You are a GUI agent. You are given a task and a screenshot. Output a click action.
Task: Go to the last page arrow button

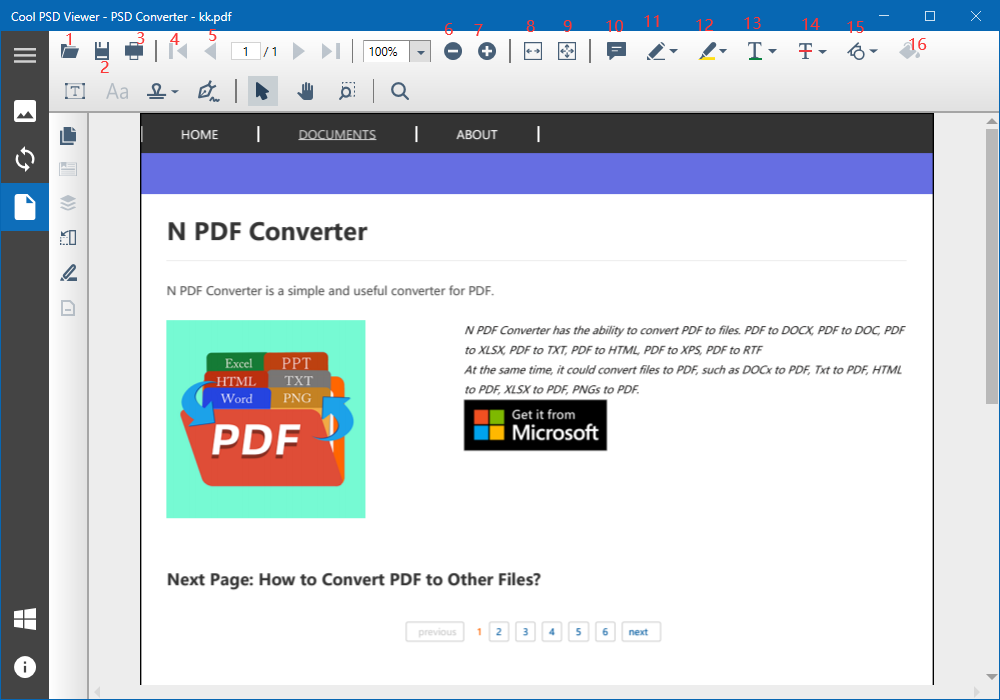click(x=330, y=51)
